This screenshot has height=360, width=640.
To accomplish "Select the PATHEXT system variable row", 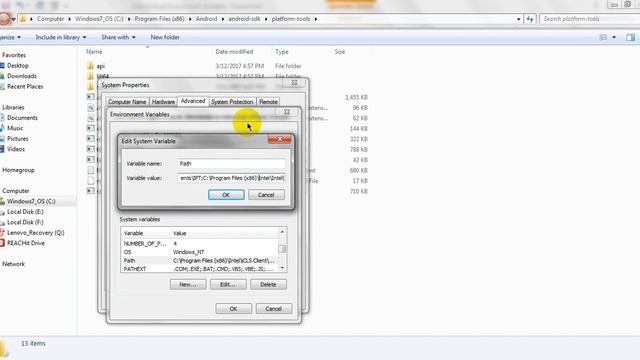I will click(x=200, y=269).
